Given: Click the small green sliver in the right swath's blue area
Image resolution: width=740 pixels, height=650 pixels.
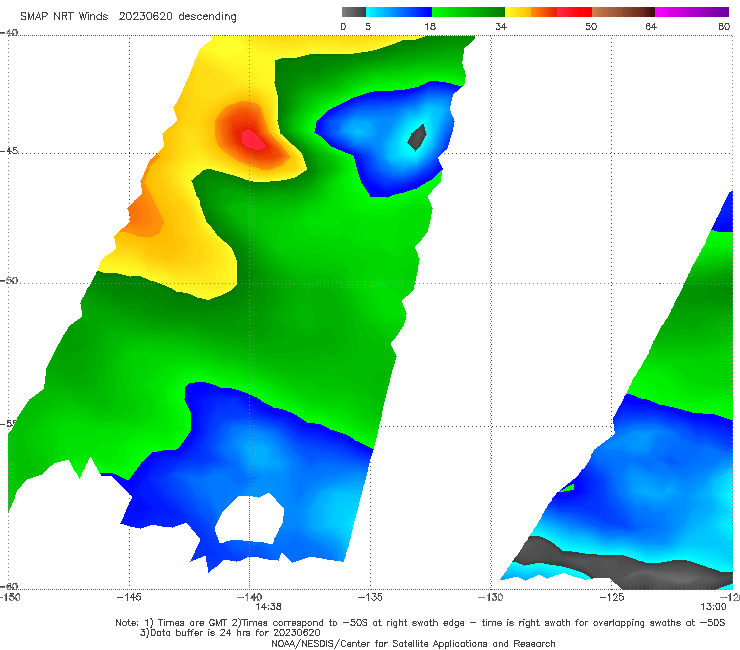Looking at the screenshot, I should point(566,488).
